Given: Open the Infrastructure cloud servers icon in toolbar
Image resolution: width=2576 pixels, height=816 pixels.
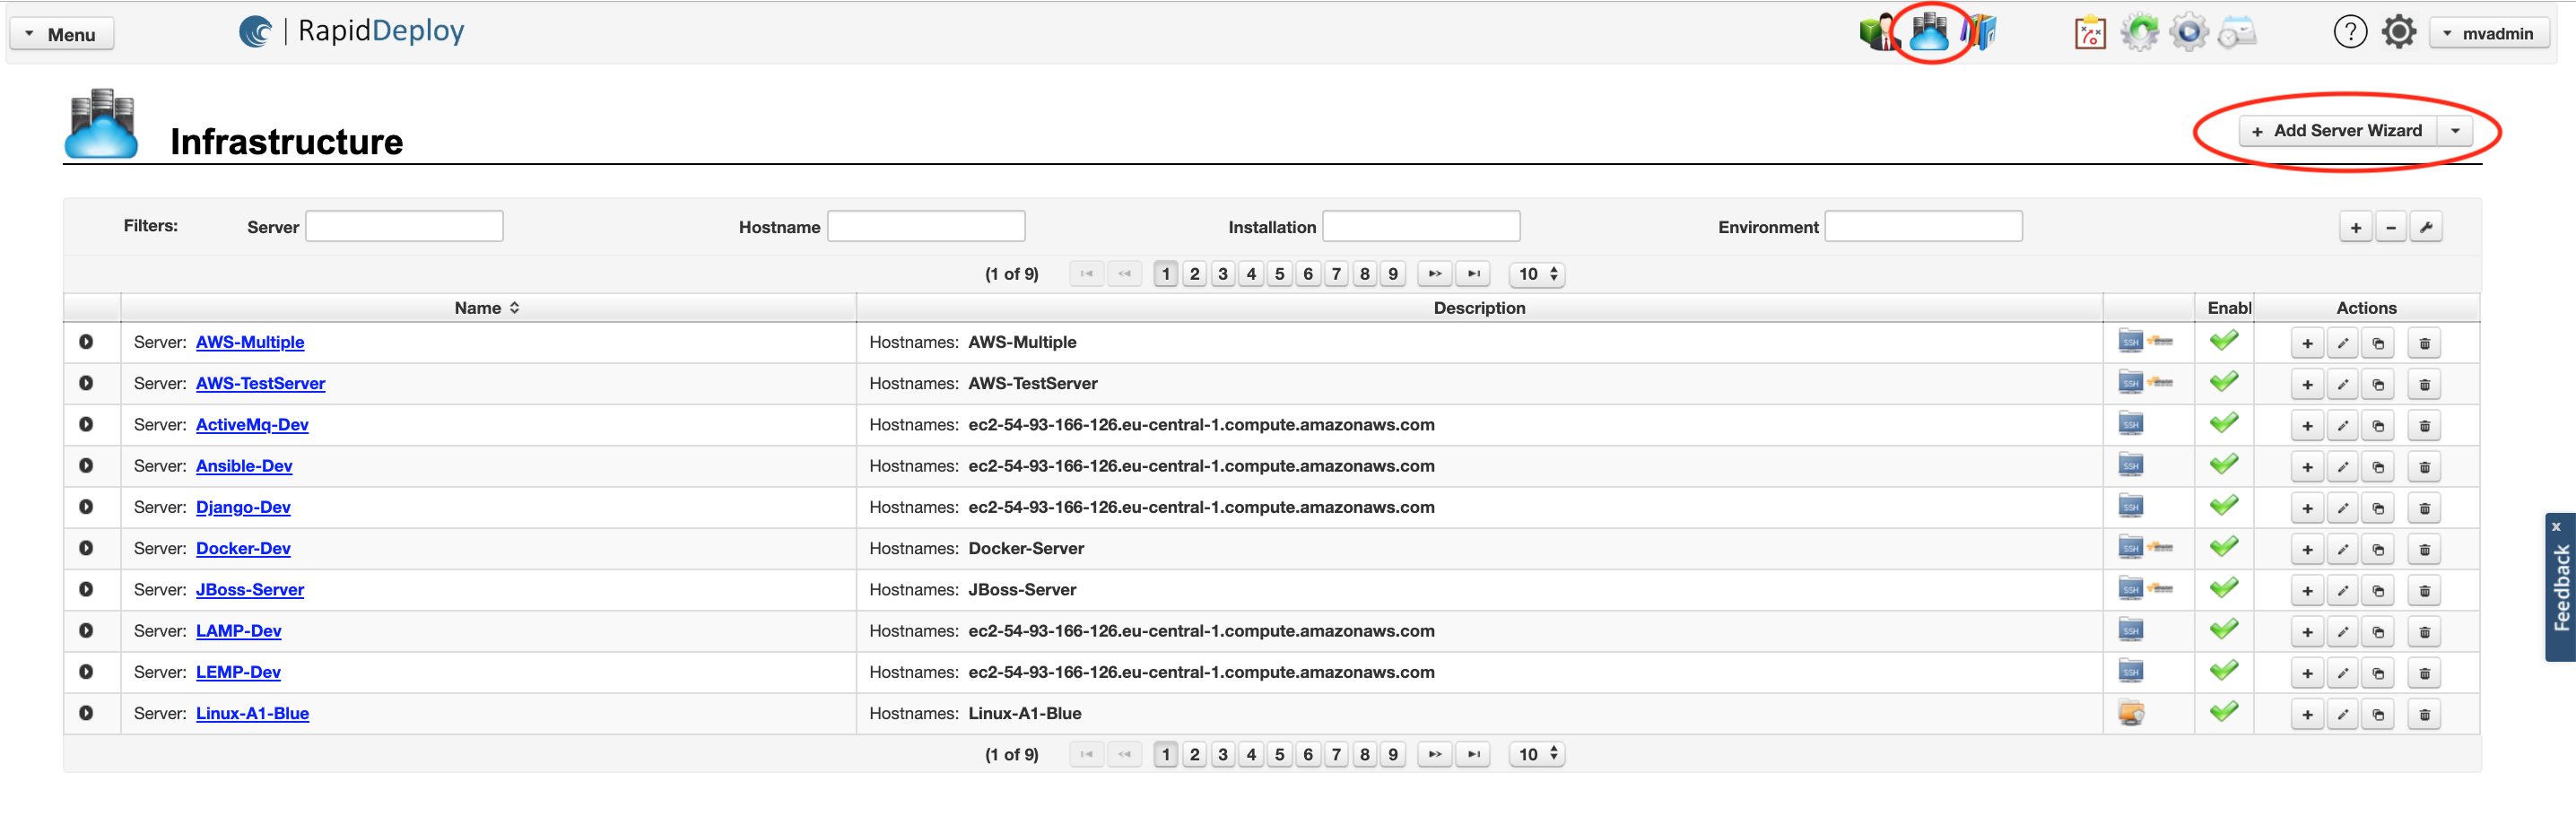Looking at the screenshot, I should pos(1928,32).
